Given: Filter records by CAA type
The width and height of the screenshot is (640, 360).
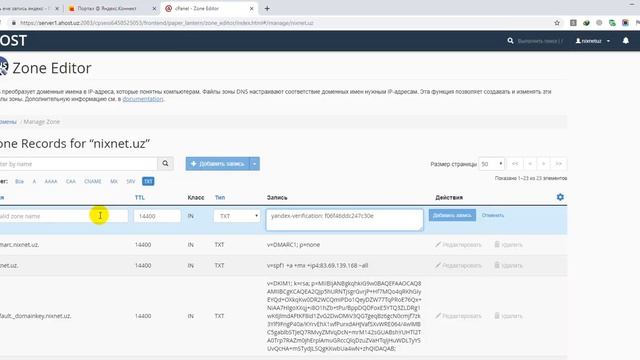Looking at the screenshot, I should coord(71,181).
